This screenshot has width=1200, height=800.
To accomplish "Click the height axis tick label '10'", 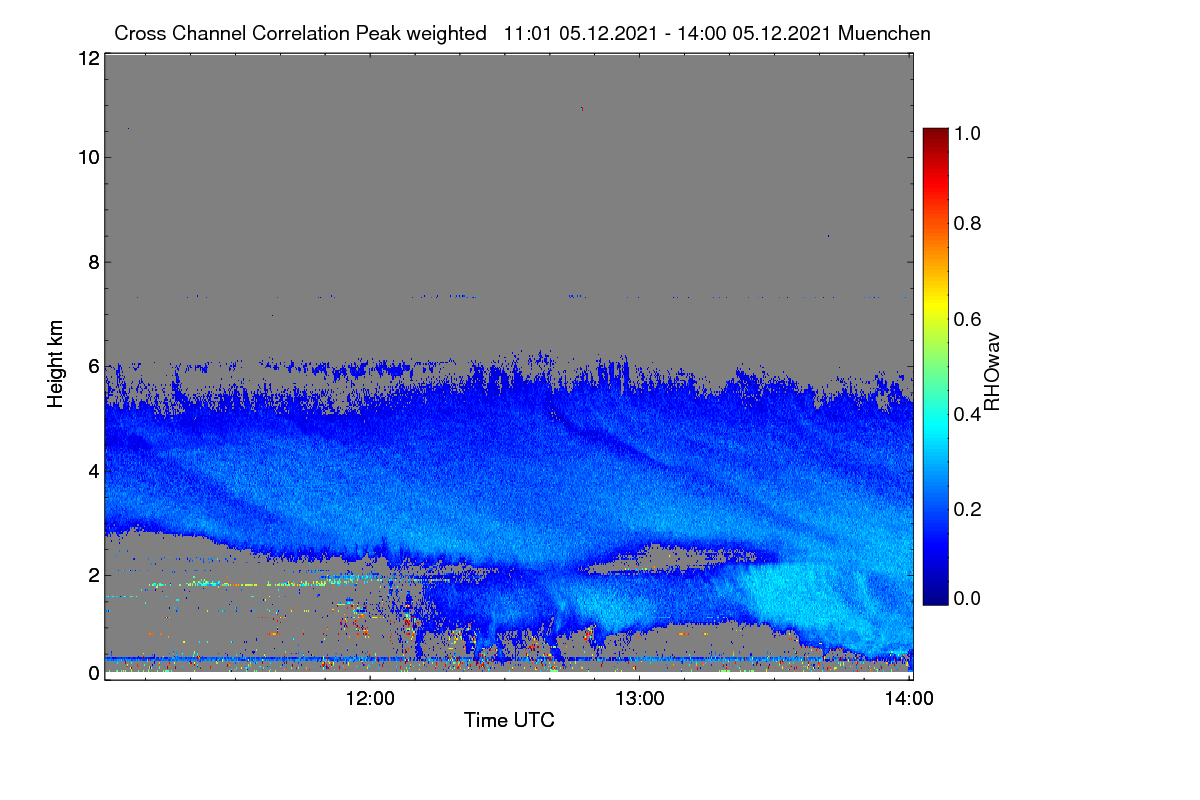I will 88,157.
